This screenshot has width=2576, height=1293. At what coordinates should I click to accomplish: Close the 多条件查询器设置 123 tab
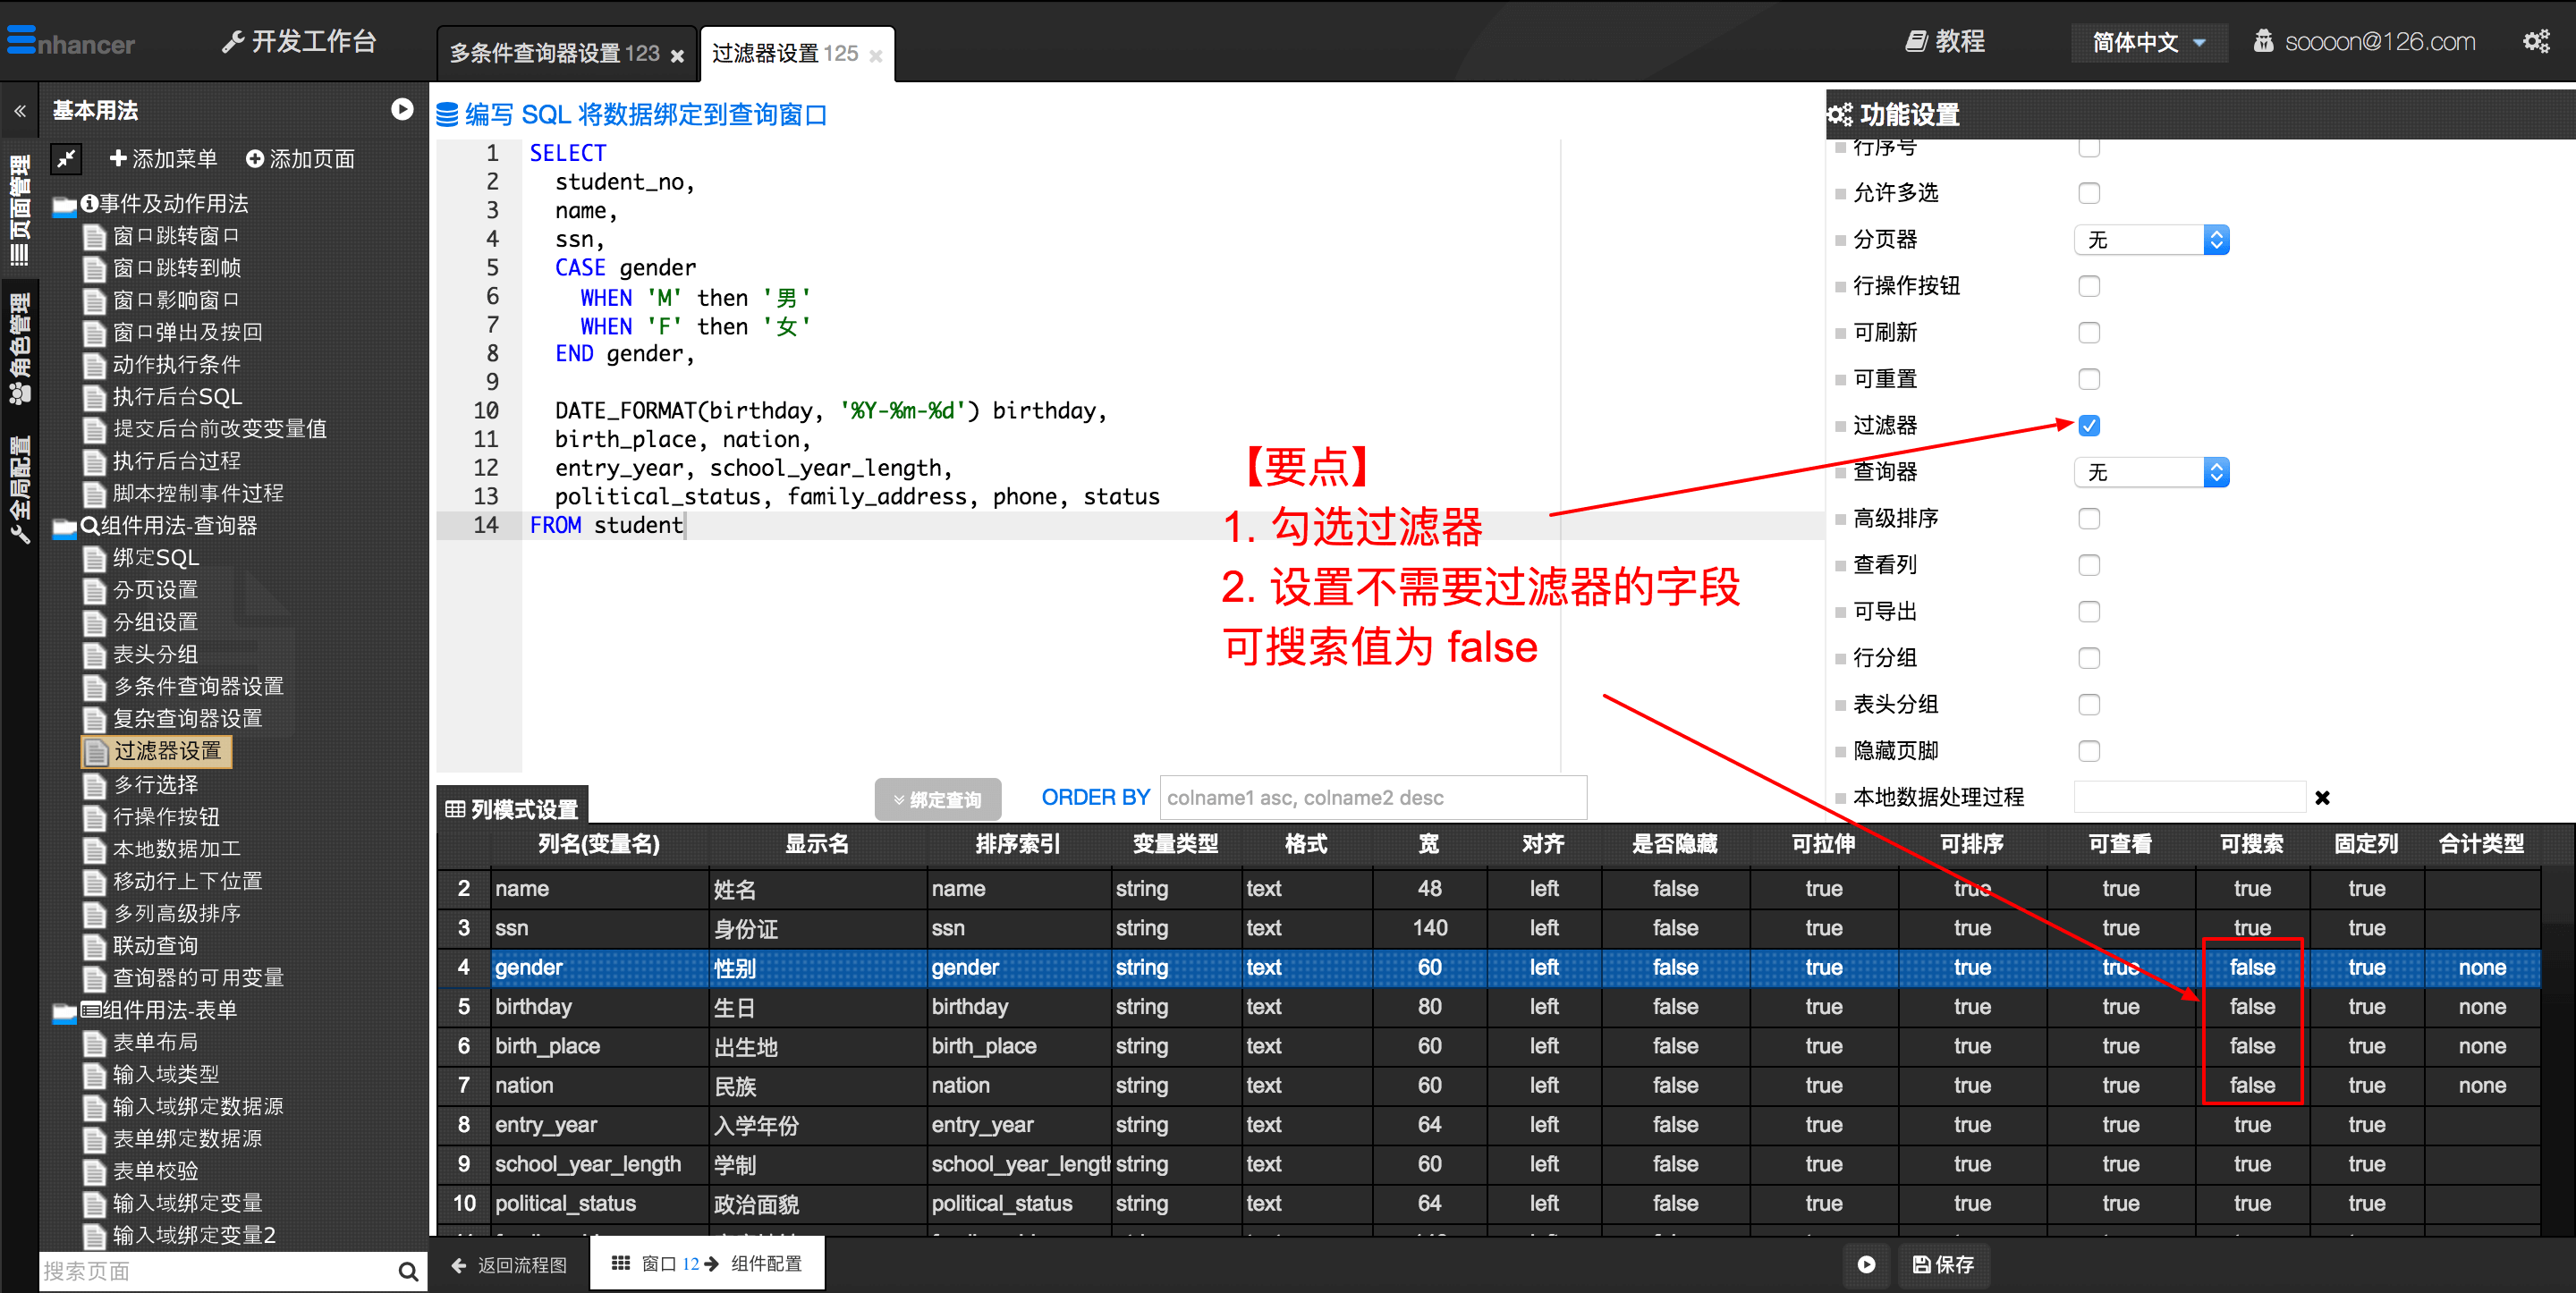click(677, 56)
